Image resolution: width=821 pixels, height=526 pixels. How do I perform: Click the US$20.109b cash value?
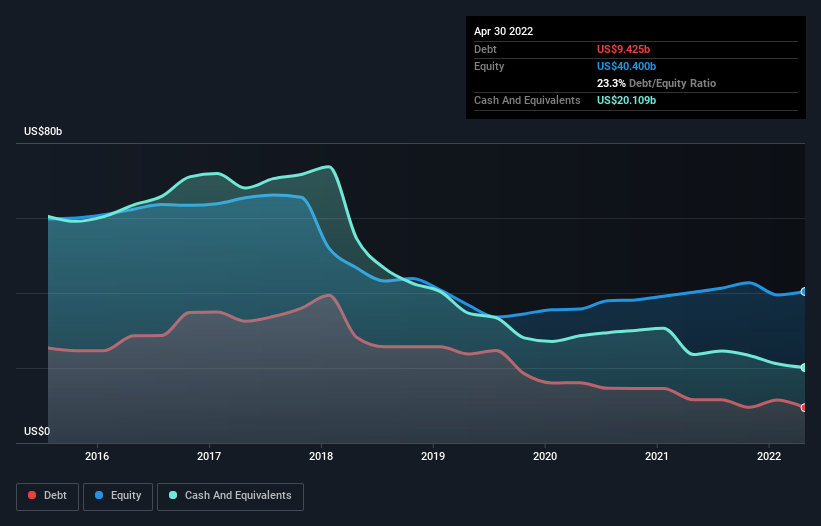click(626, 100)
